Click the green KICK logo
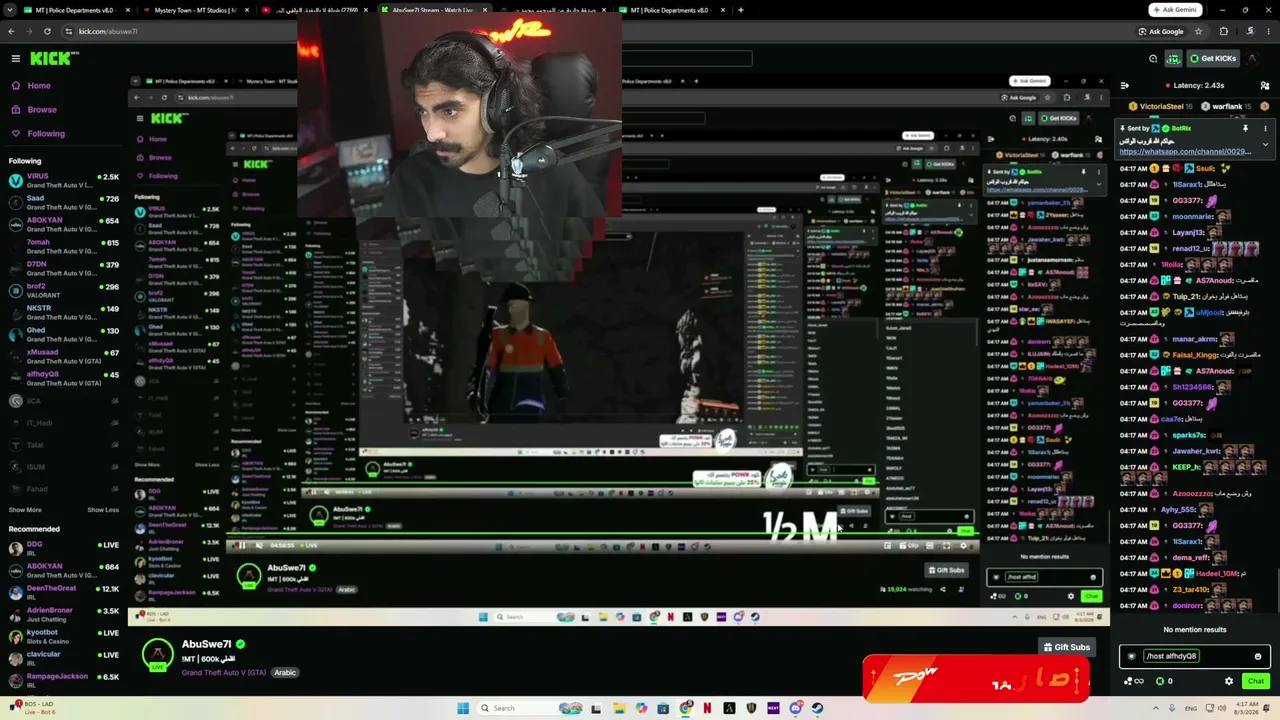 tap(50, 58)
